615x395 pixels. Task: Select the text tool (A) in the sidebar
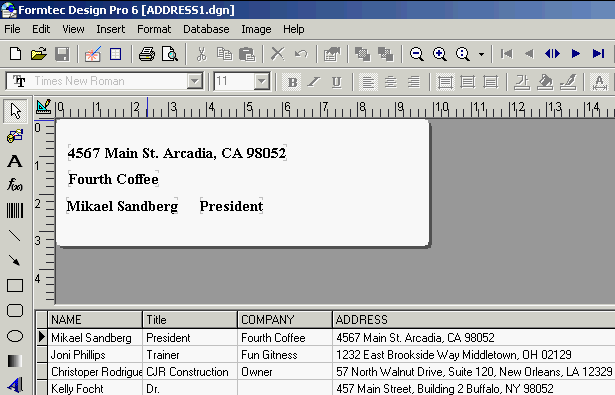[15, 161]
